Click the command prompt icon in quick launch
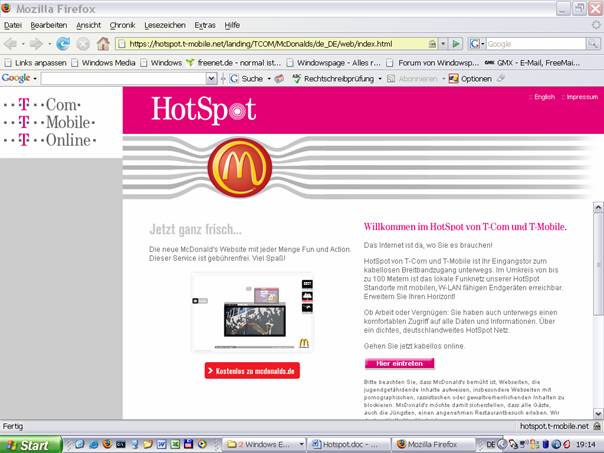Image resolution: width=604 pixels, height=453 pixels. [x=121, y=444]
